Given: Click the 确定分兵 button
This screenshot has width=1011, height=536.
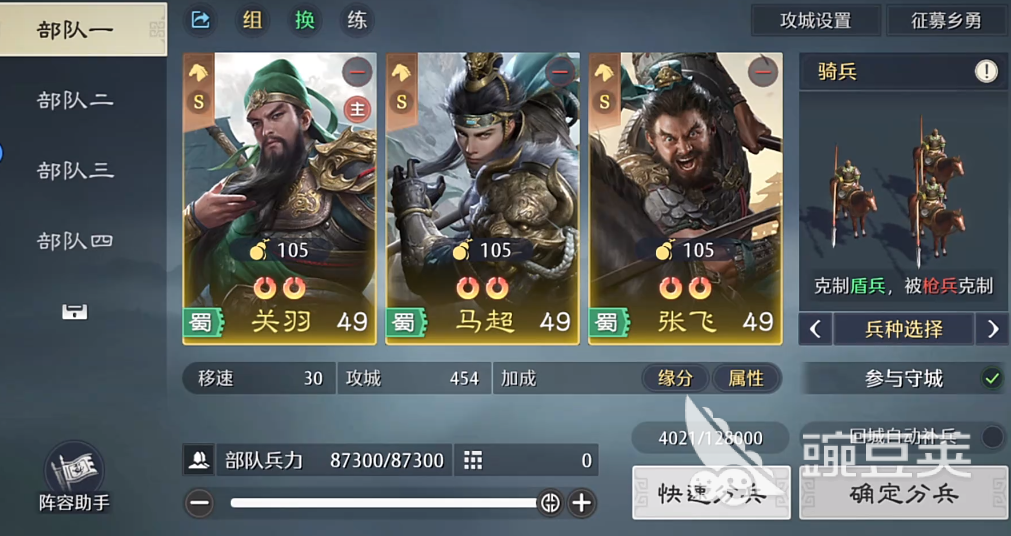Looking at the screenshot, I should (x=903, y=493).
